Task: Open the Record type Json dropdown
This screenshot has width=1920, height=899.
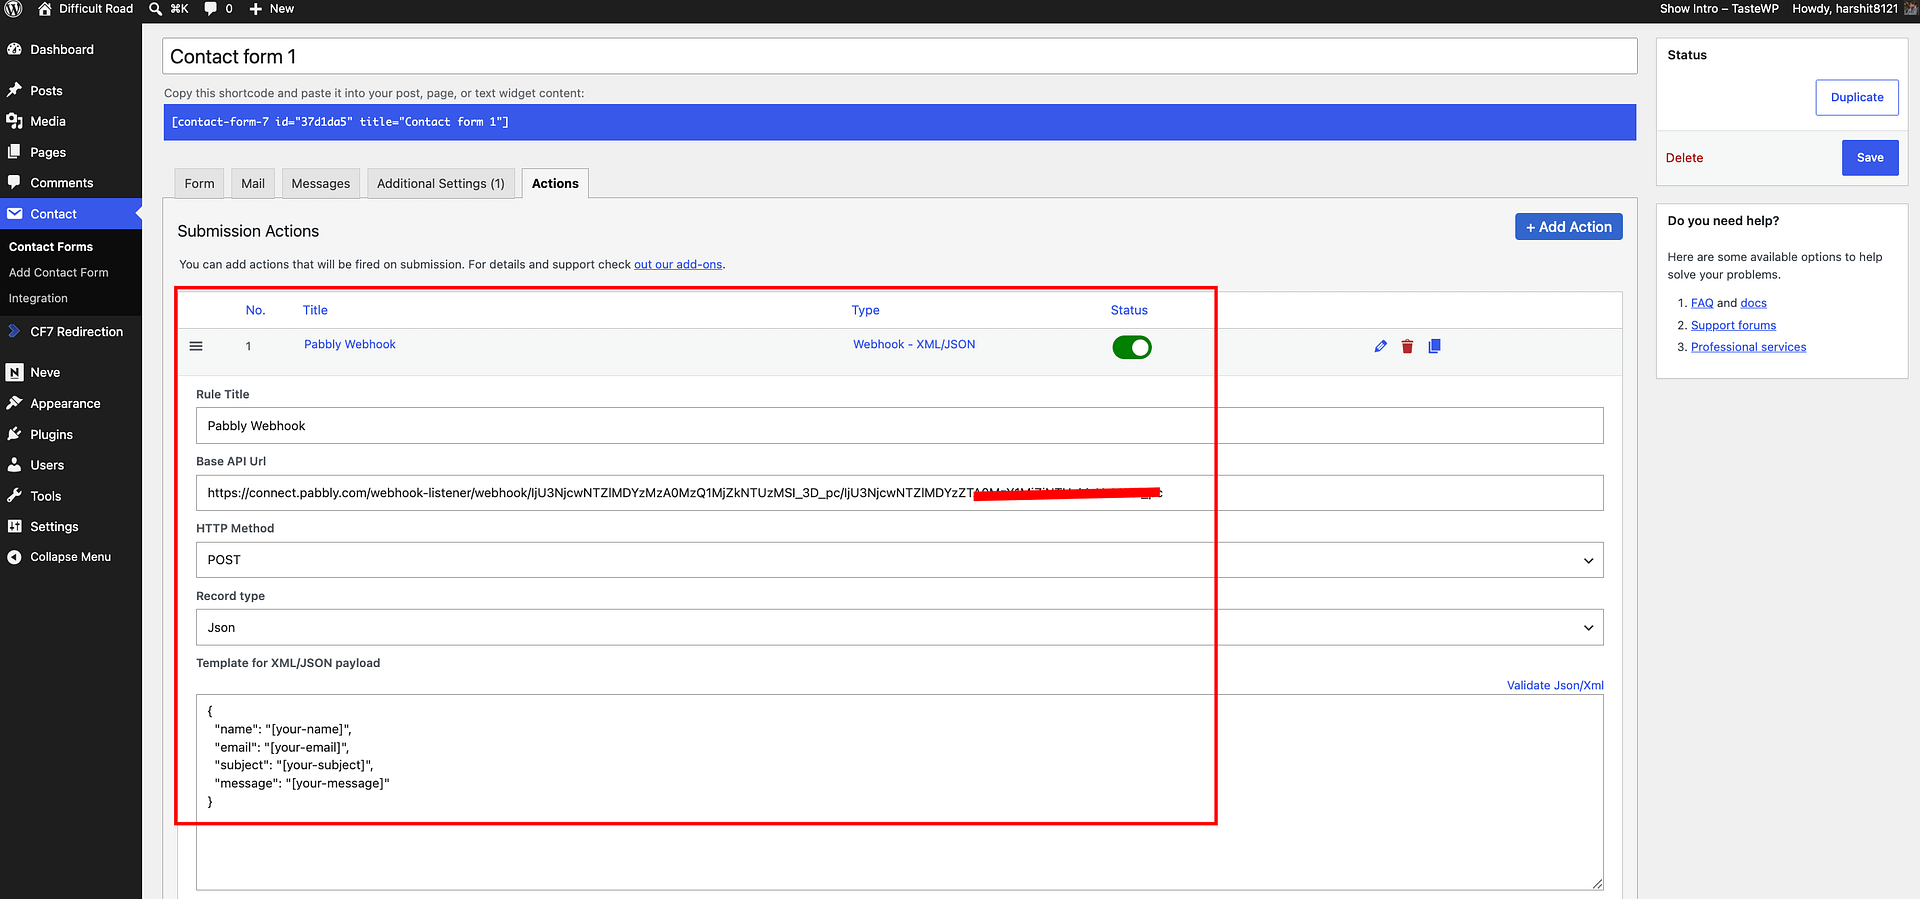Action: point(899,627)
